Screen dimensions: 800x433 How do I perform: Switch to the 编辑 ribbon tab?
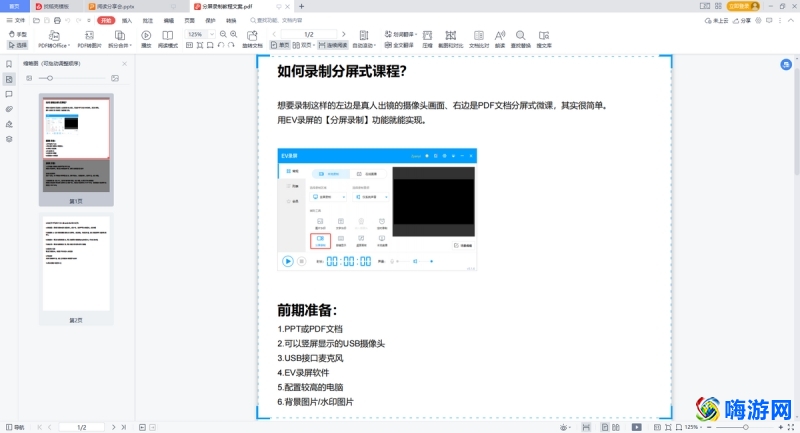[168, 20]
